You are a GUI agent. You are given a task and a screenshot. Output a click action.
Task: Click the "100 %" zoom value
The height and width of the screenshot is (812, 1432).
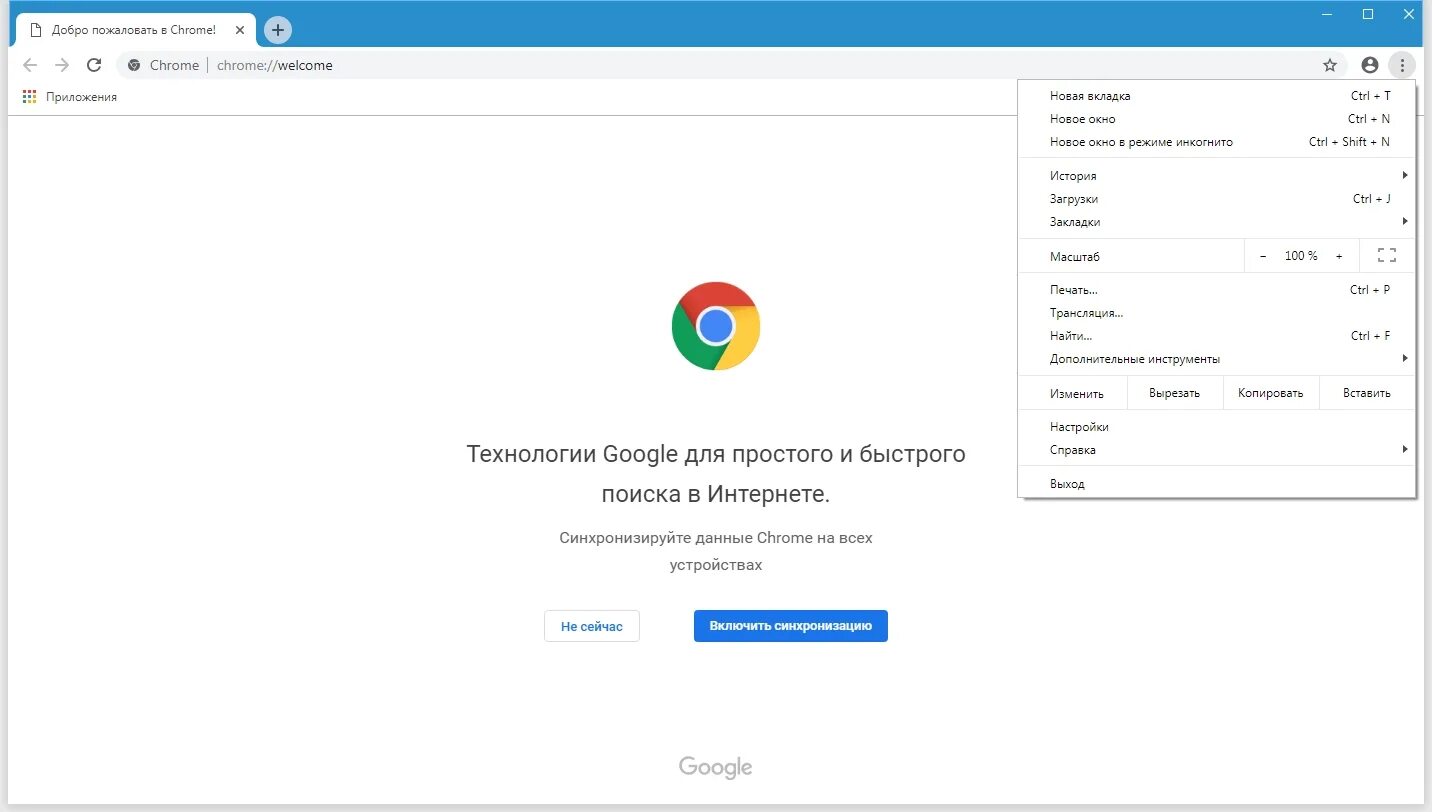point(1301,256)
